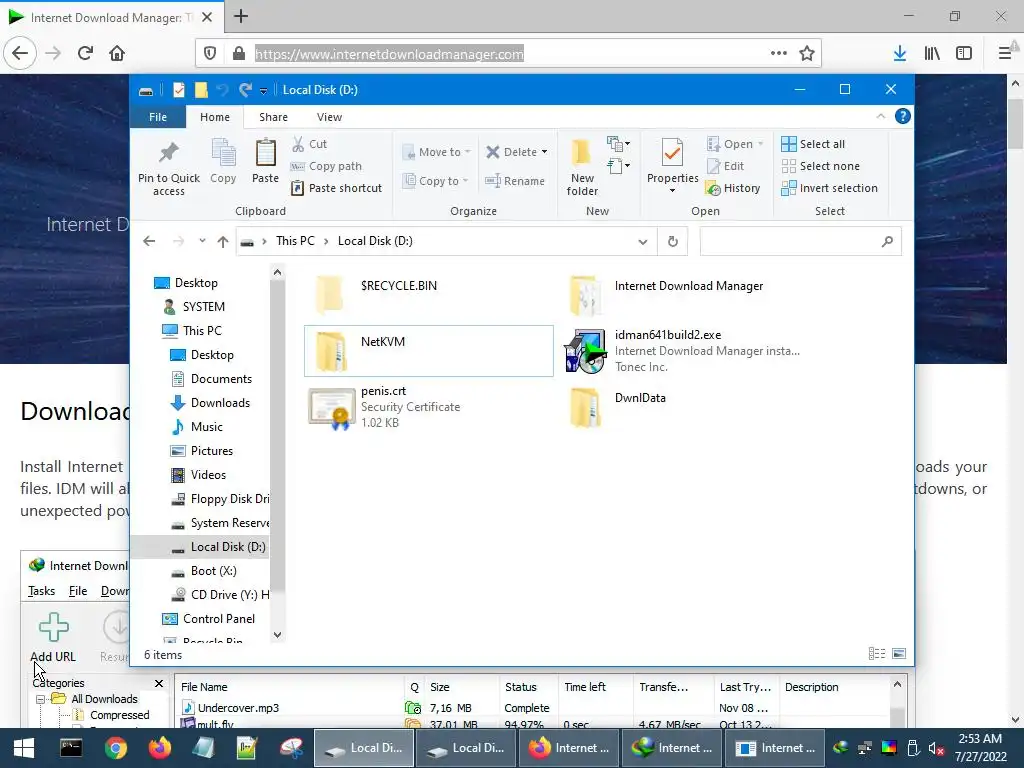
Task: Click Cut in the Clipboard group
Action: point(310,144)
